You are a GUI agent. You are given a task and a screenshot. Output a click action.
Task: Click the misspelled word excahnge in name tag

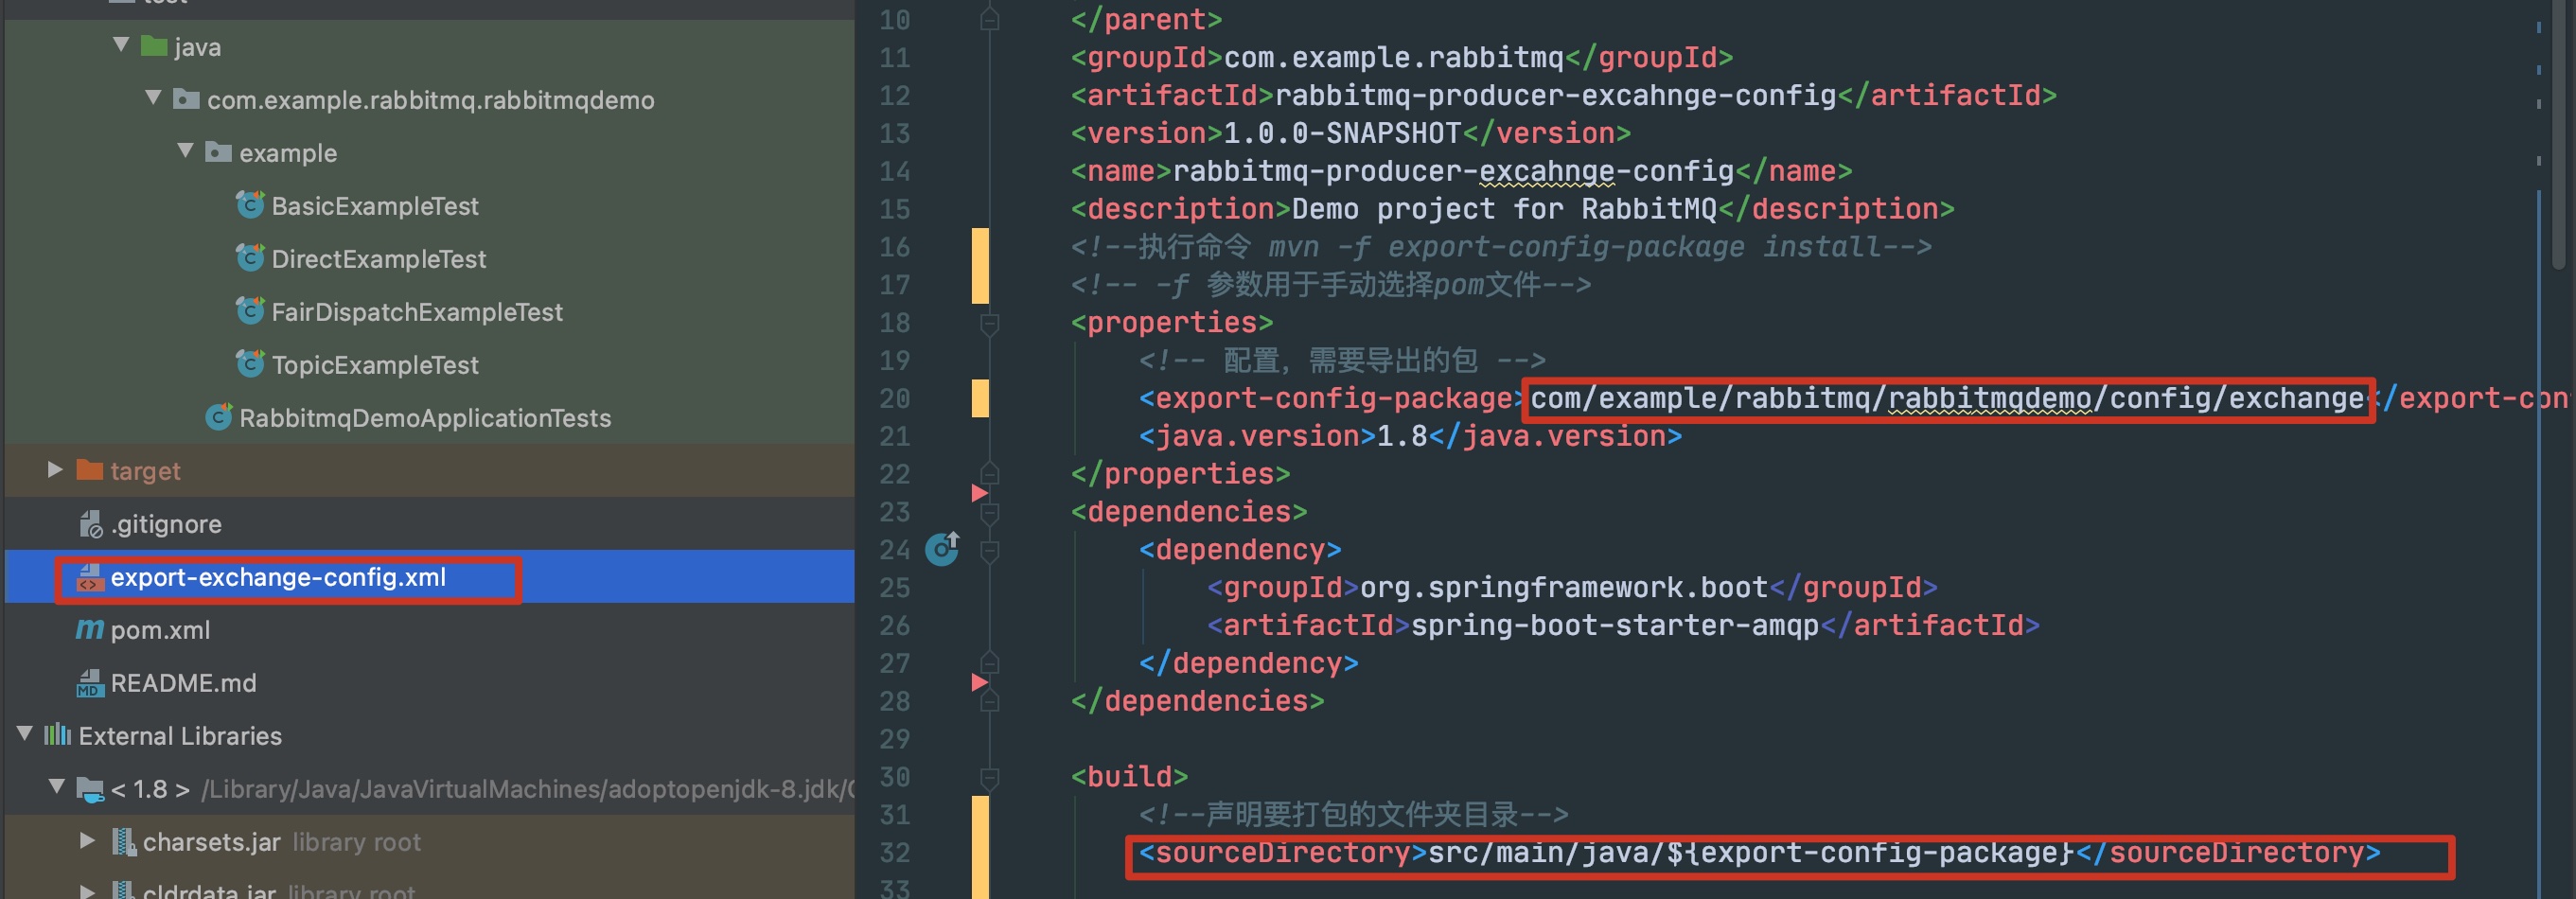(x=1546, y=171)
